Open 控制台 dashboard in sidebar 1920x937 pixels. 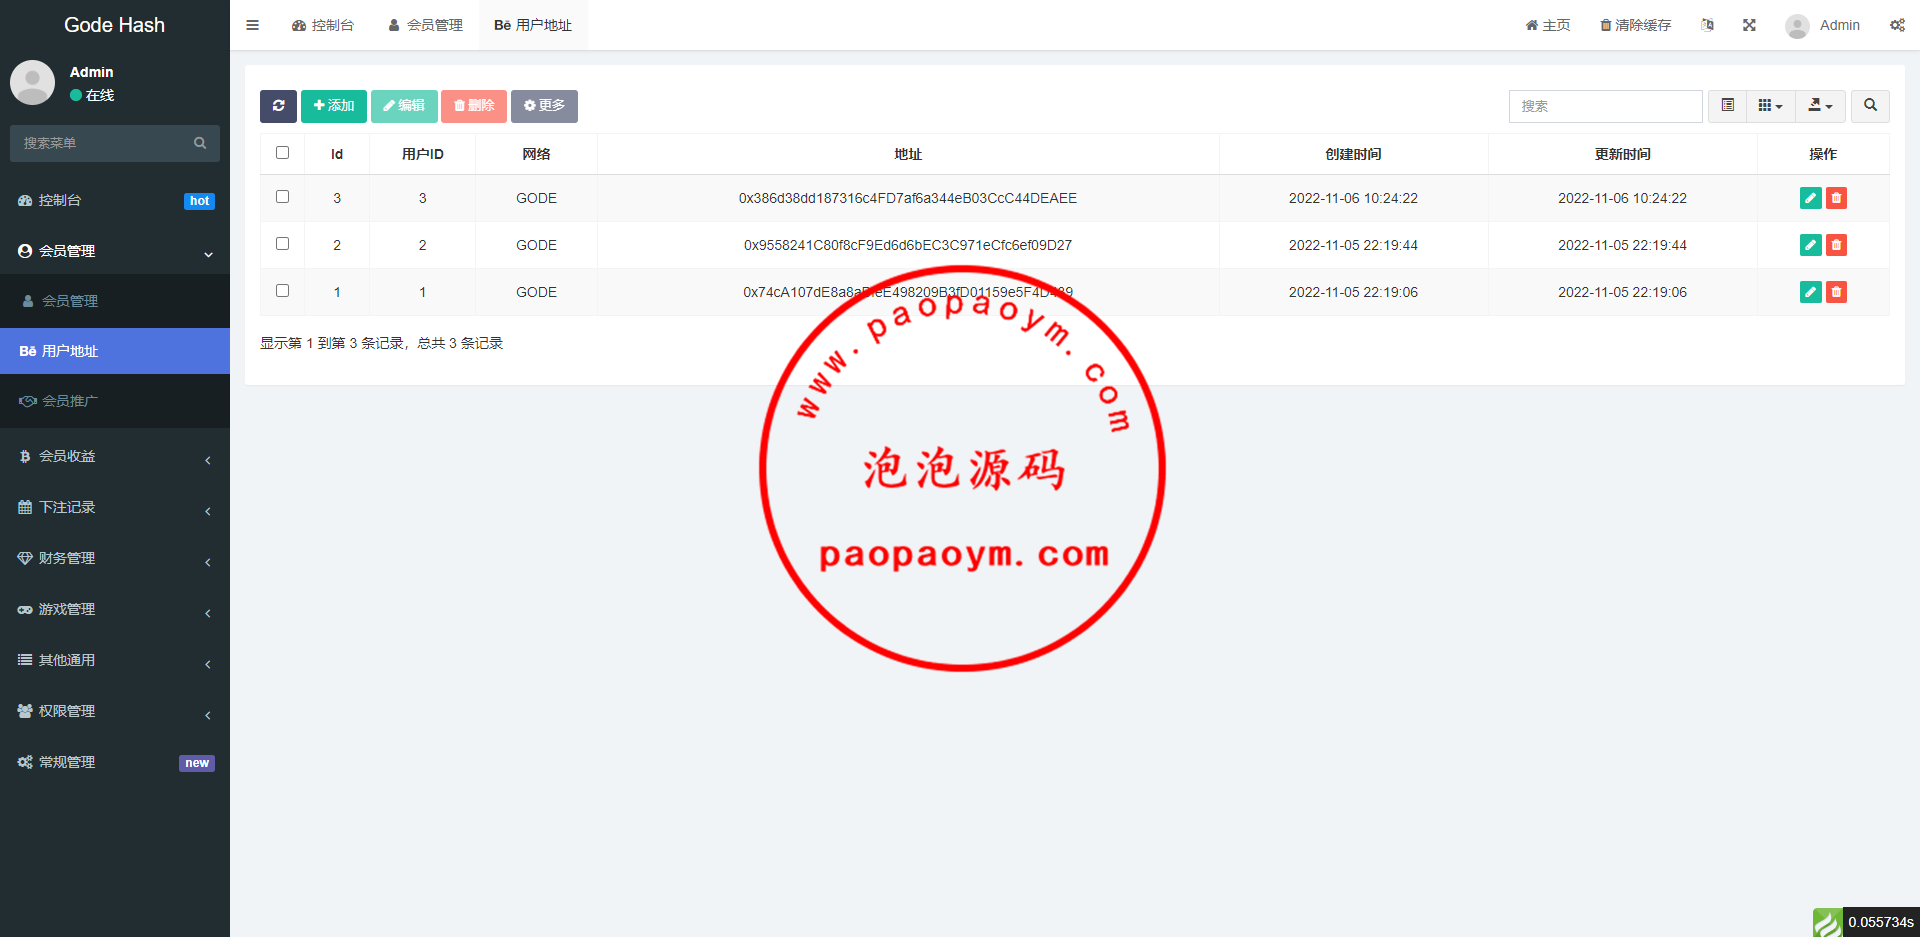click(x=115, y=200)
